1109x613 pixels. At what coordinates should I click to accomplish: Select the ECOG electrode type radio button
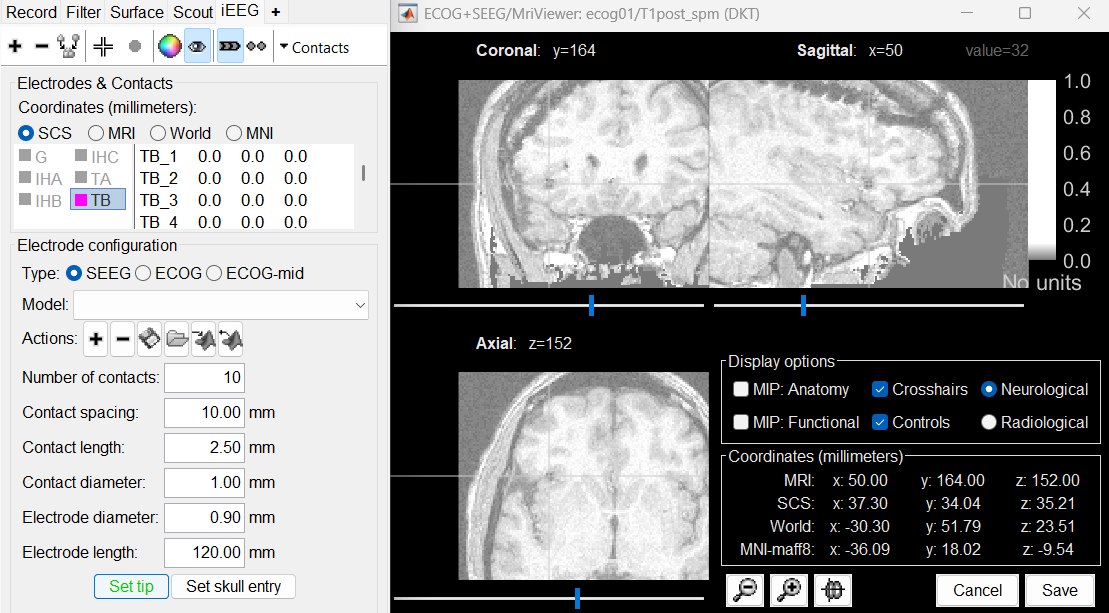144,273
